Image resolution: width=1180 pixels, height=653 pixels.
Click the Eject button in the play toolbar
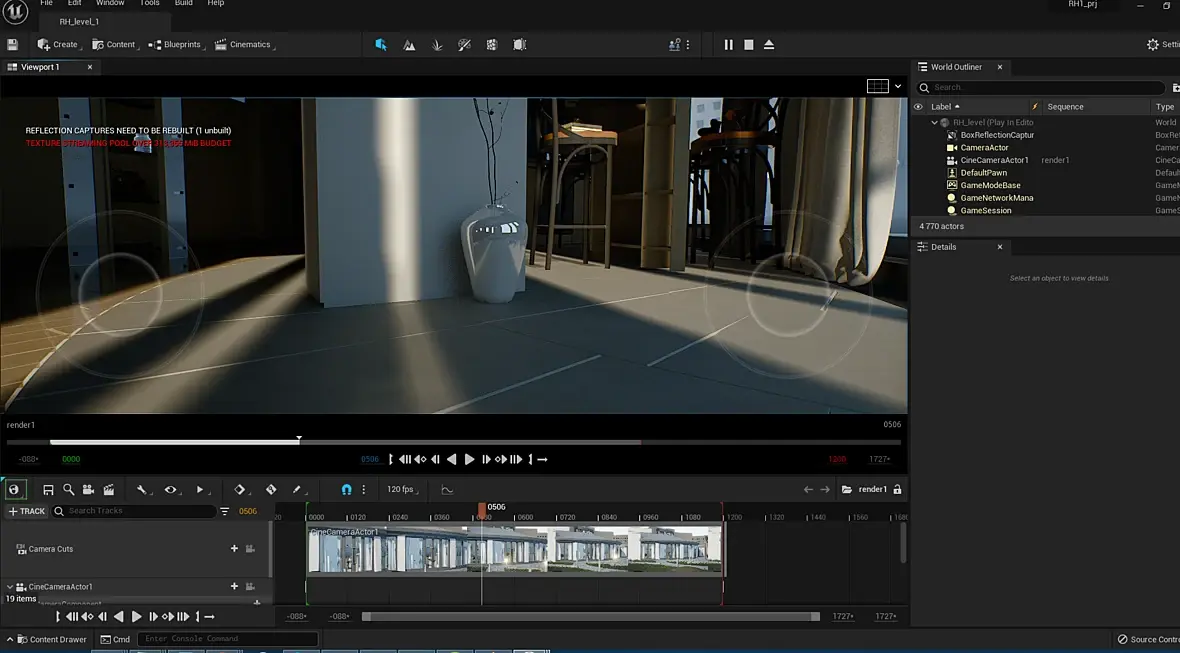tap(769, 45)
